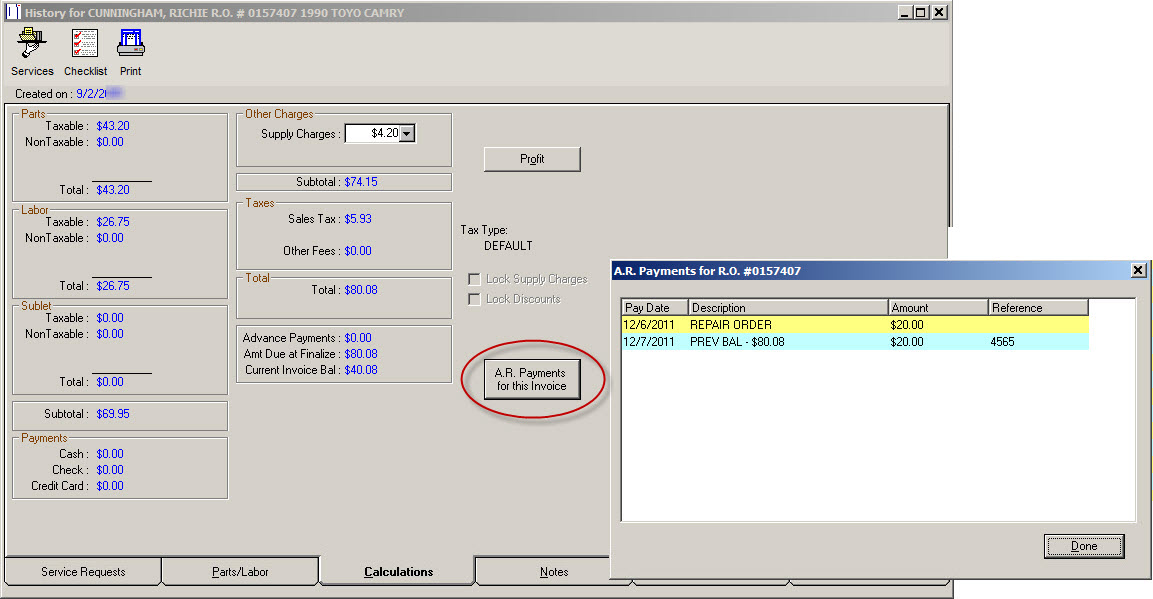Viewport: 1153px width, 599px height.
Task: Toggle the Lock Discounts checkbox
Action: tap(475, 299)
